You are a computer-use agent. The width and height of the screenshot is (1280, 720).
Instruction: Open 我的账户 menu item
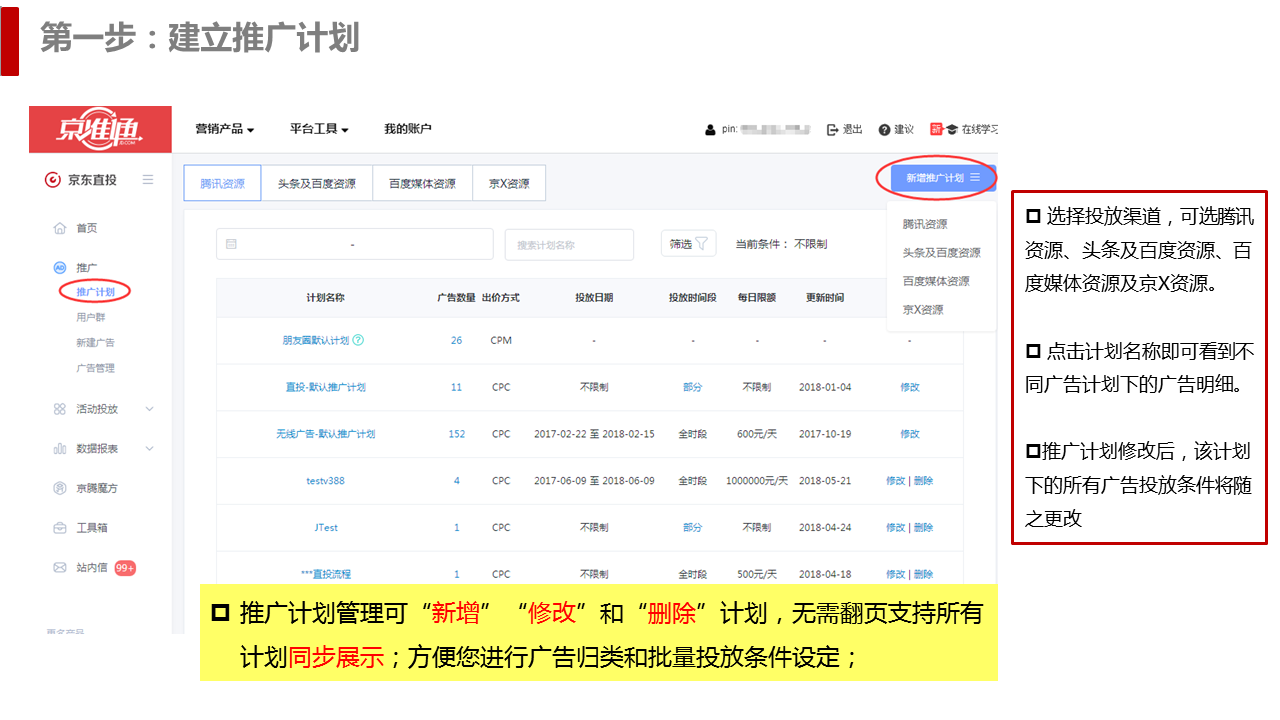tap(408, 129)
